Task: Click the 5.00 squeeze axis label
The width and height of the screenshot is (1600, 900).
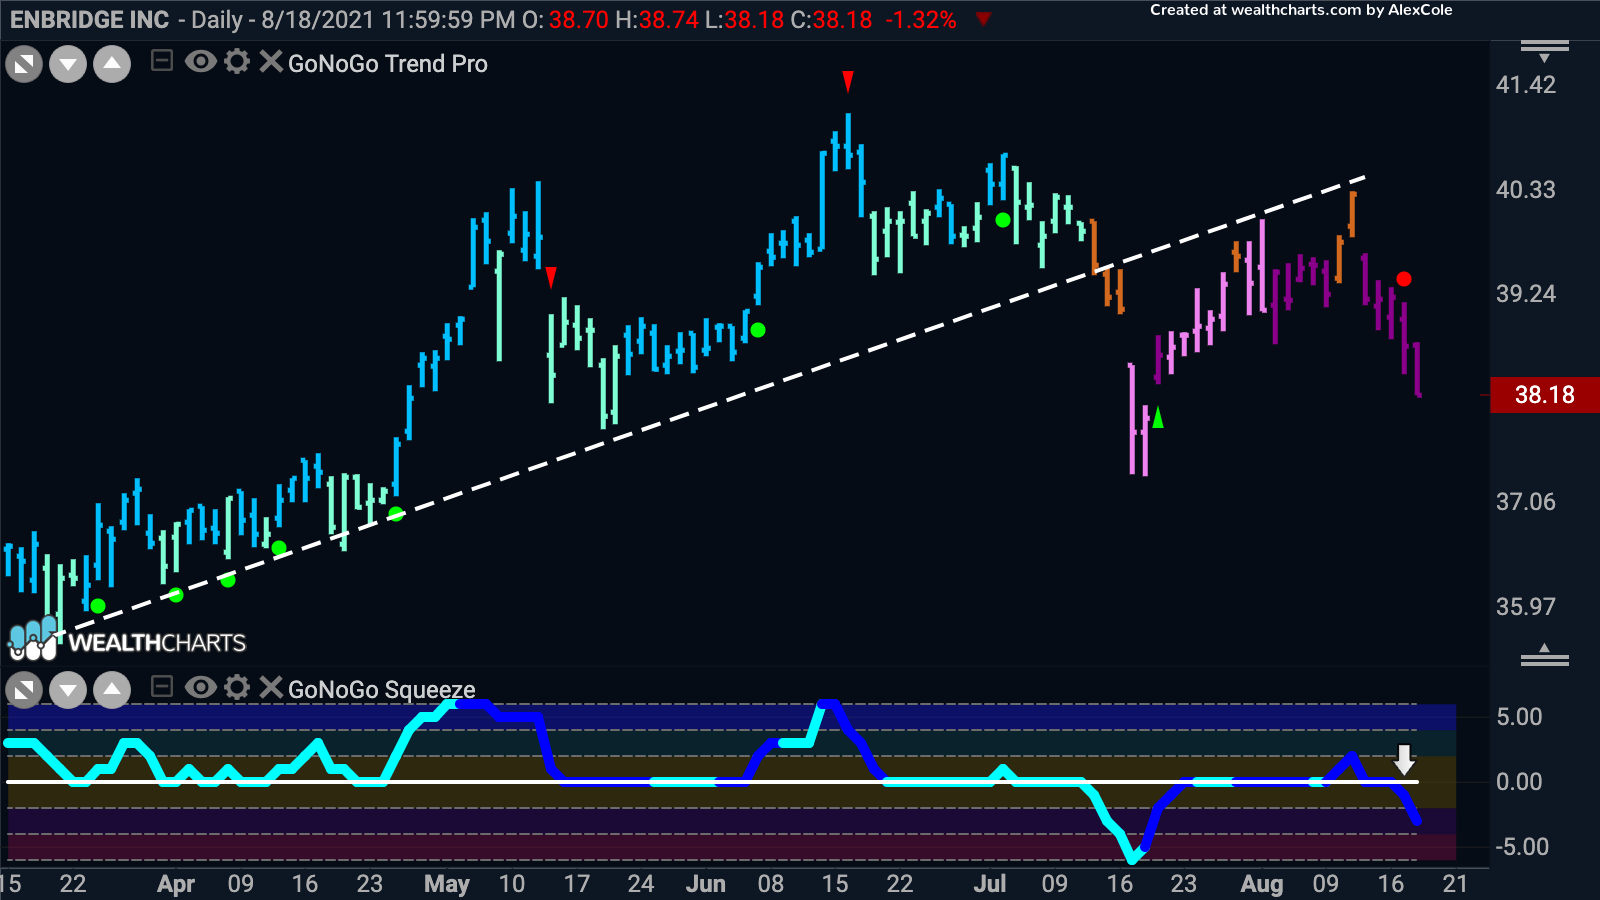Action: [x=1519, y=717]
